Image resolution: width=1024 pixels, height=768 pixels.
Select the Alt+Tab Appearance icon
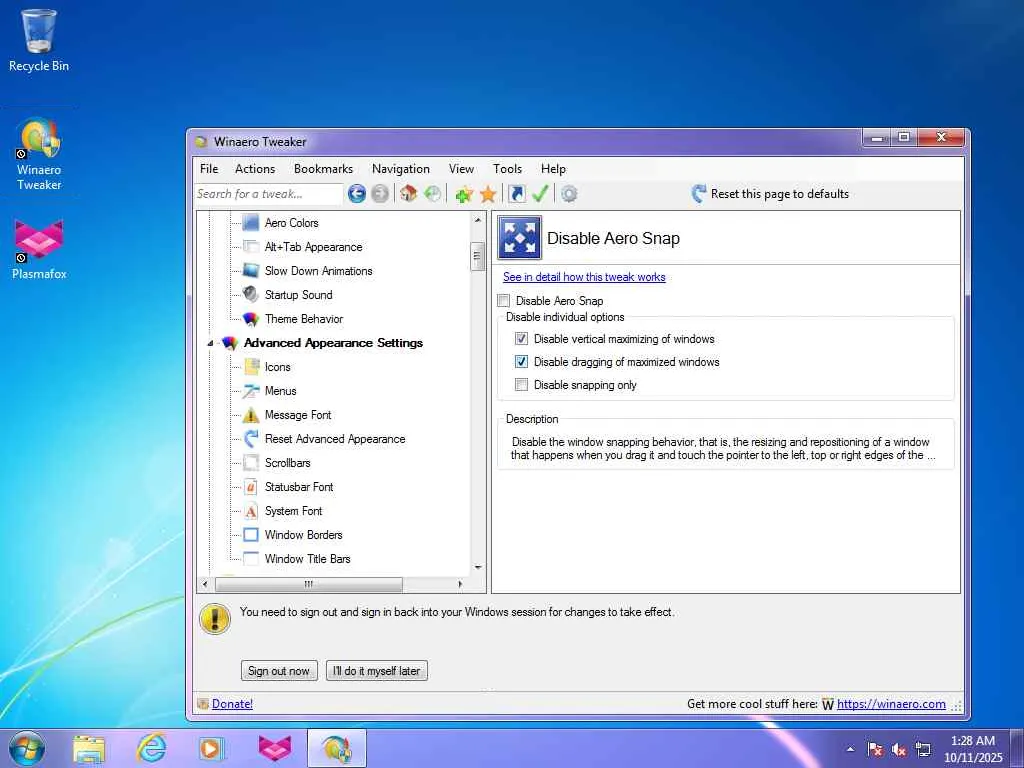tap(251, 247)
